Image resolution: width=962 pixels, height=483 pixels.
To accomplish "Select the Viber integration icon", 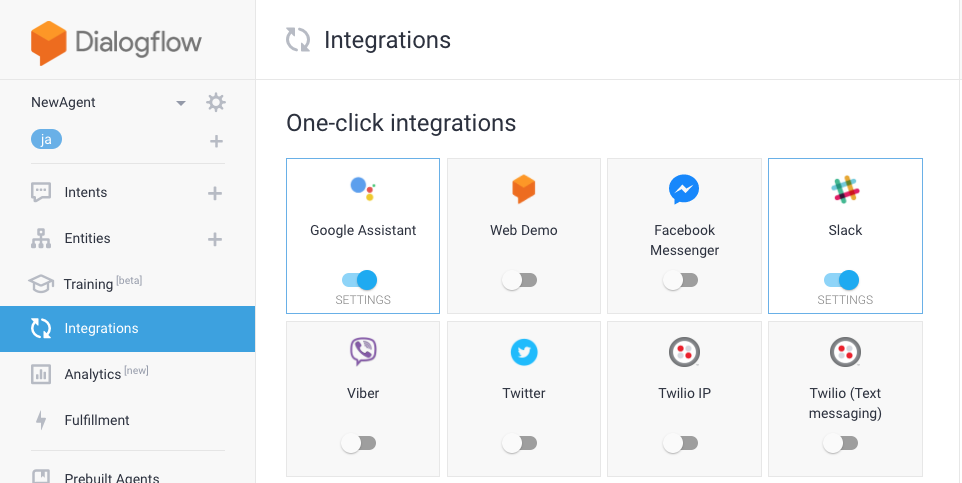I will [x=363, y=352].
